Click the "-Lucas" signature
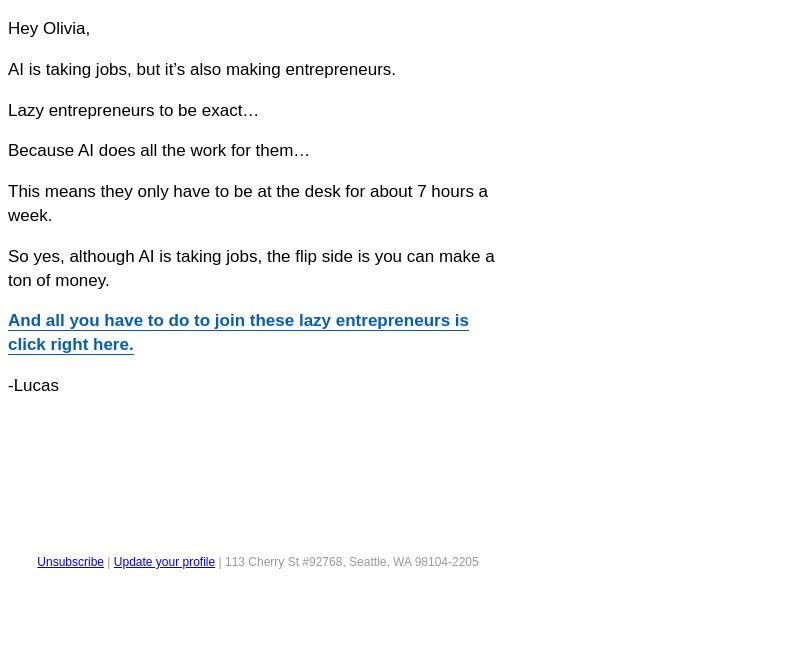Screen dimensions: 800x648 (34, 385)
